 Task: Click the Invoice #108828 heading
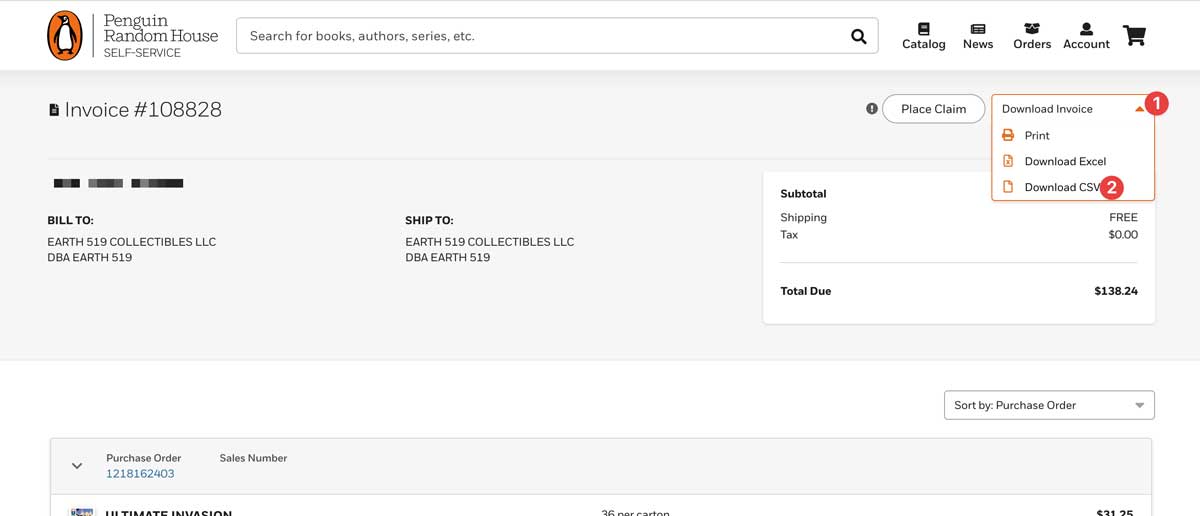[x=143, y=110]
